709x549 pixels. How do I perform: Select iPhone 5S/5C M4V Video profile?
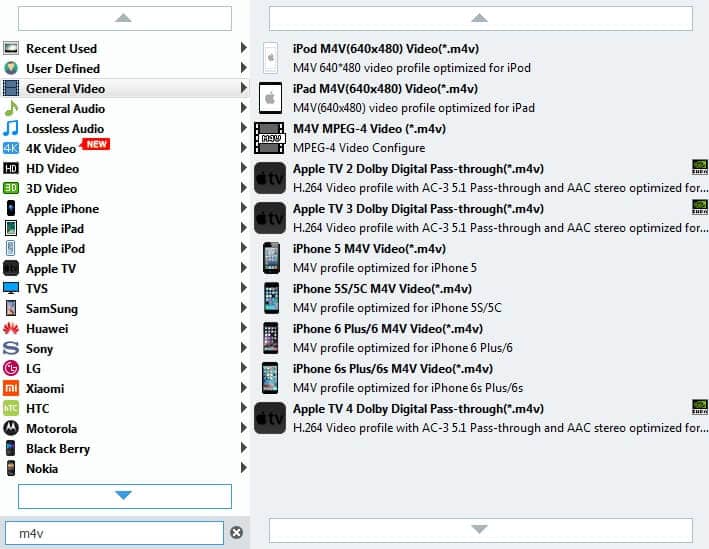pyautogui.click(x=481, y=298)
